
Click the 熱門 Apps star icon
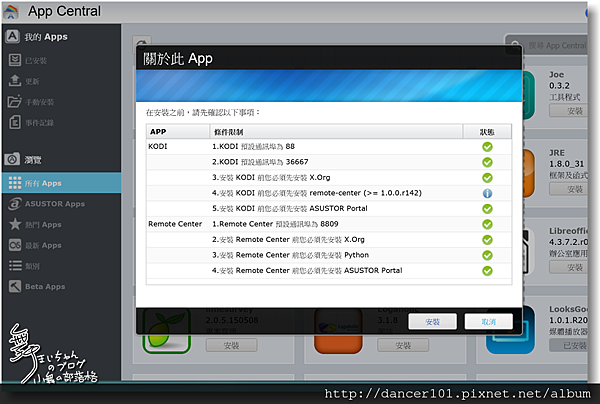point(15,224)
